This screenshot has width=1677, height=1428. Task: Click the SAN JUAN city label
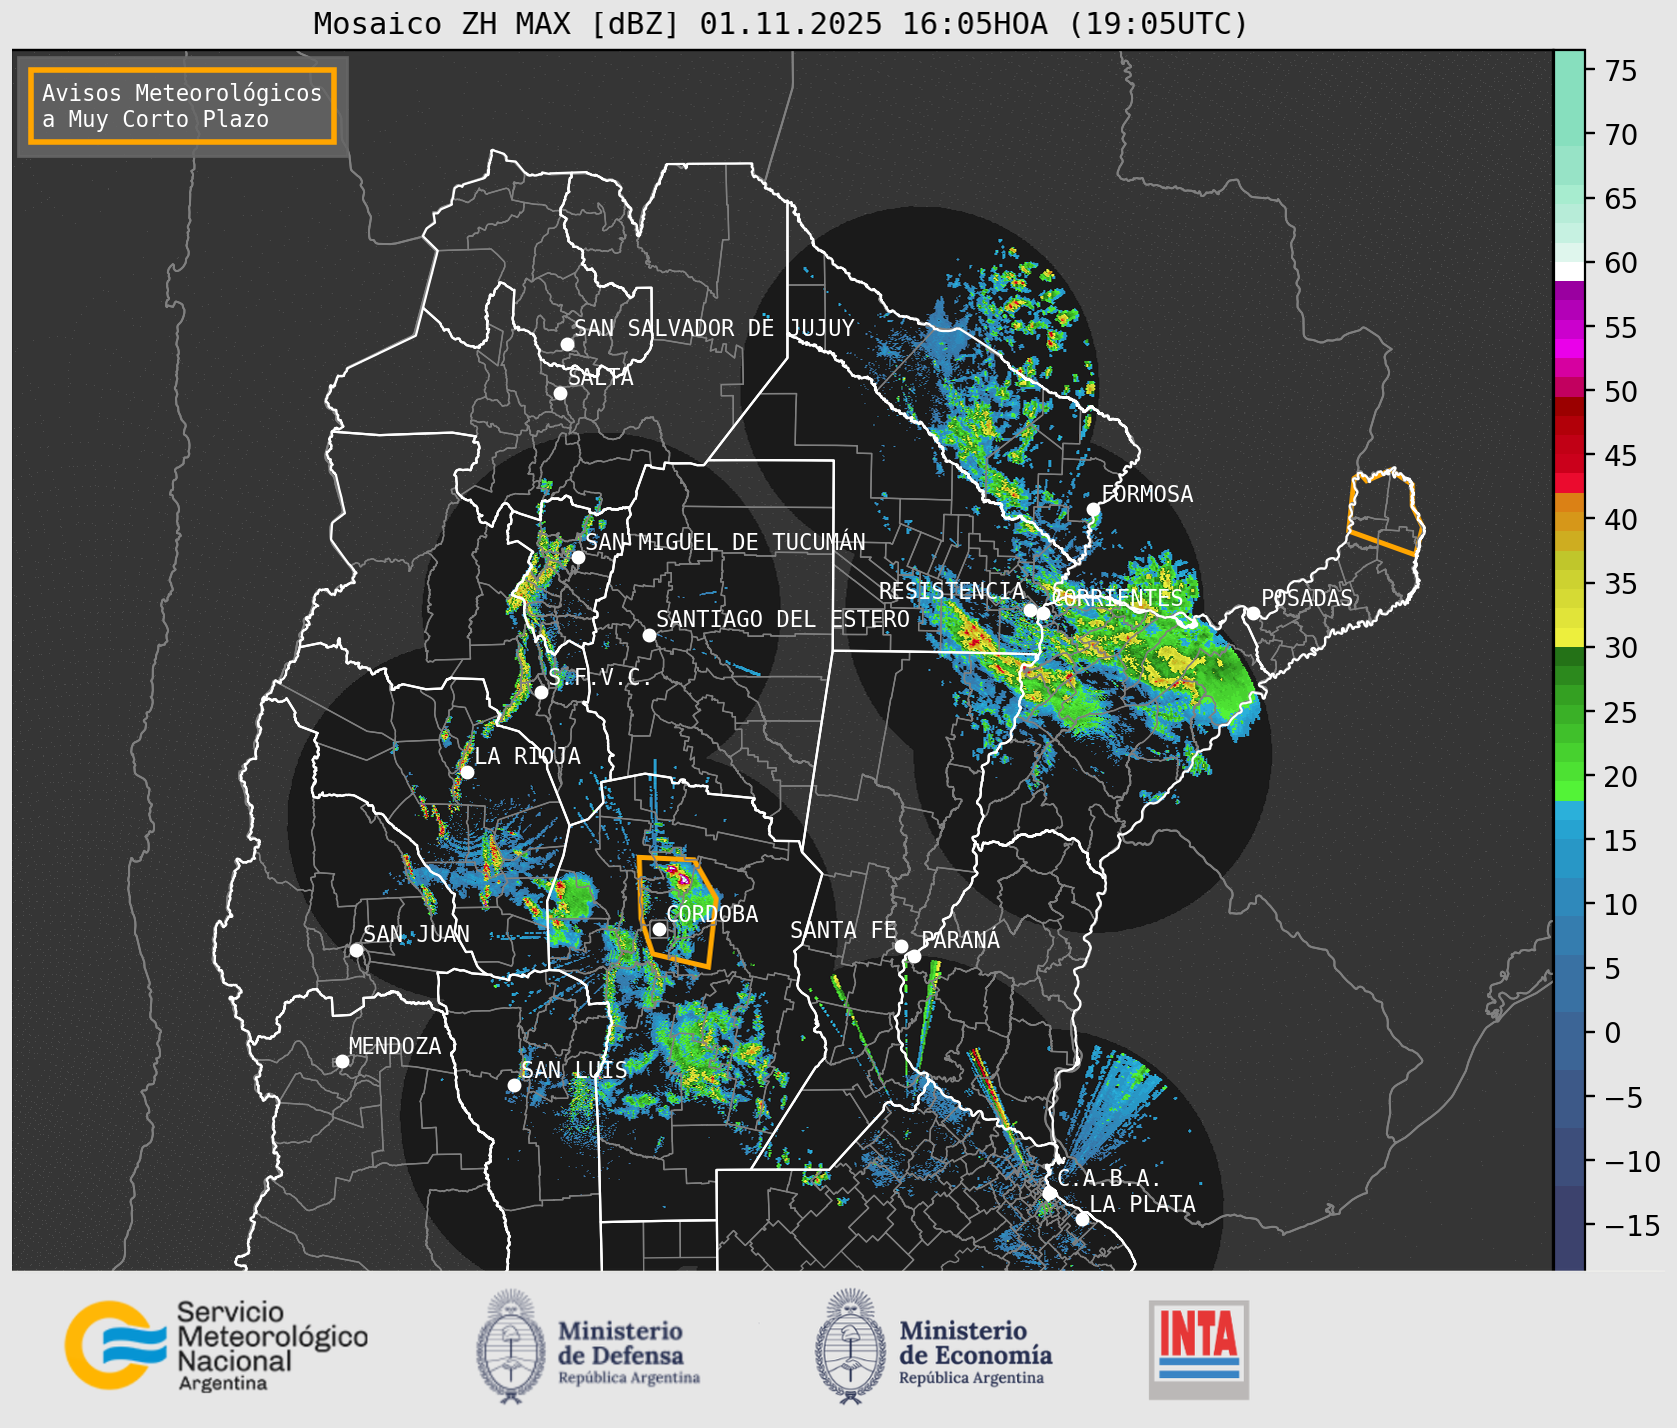(416, 934)
